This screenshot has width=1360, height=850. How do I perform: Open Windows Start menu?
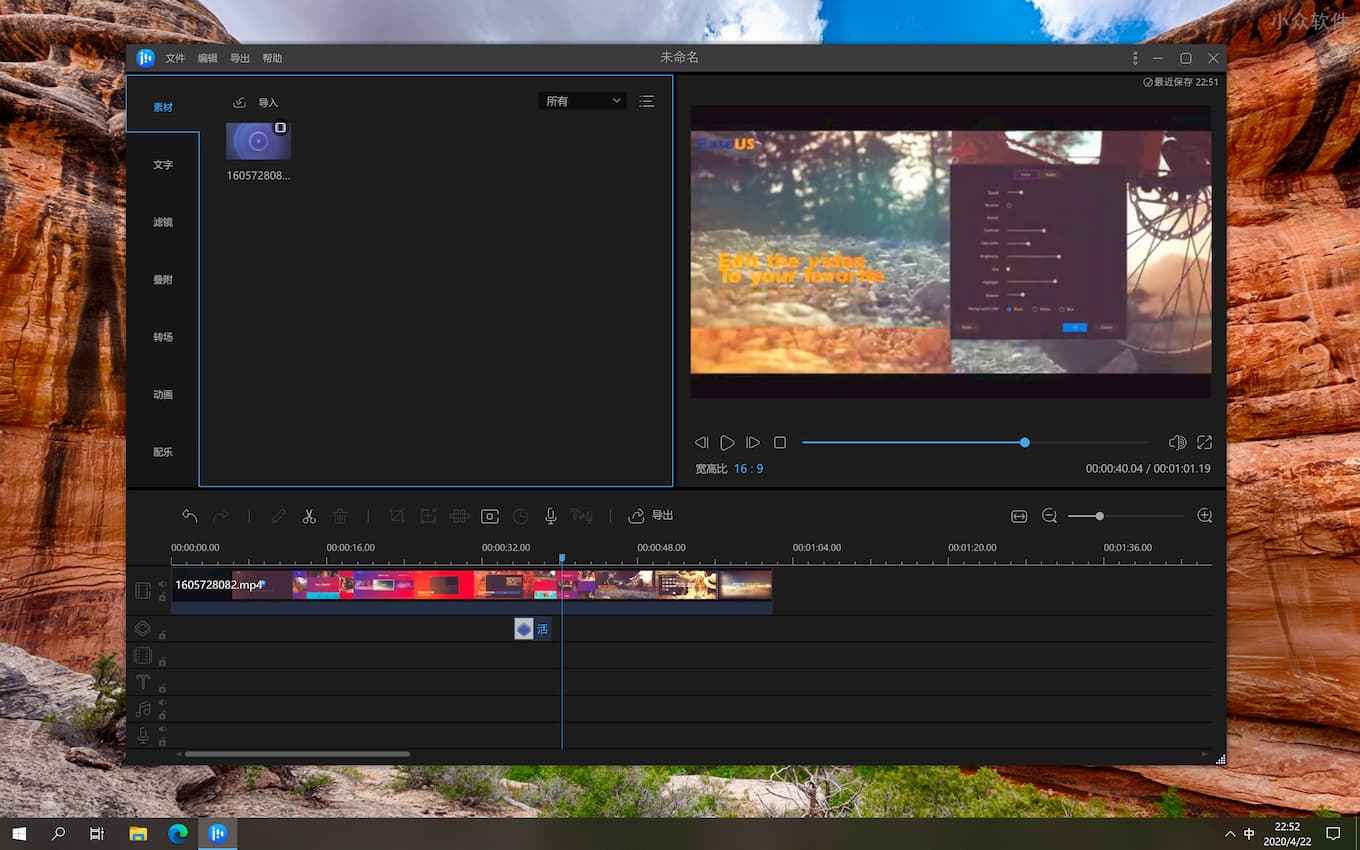click(x=19, y=833)
